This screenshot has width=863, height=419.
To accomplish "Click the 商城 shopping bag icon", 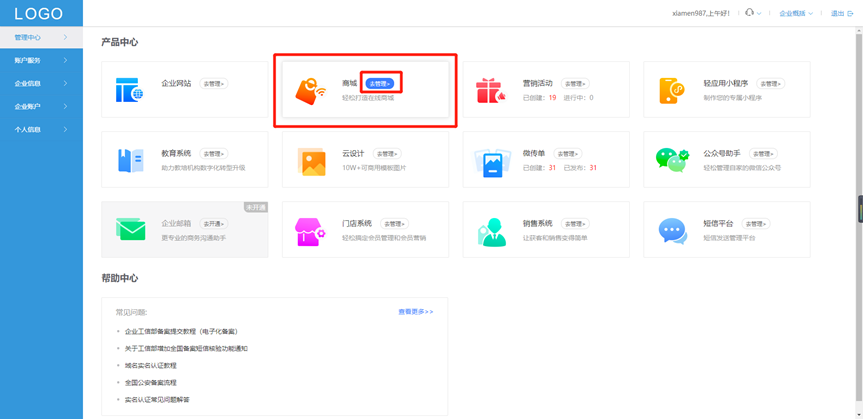I will pyautogui.click(x=311, y=91).
